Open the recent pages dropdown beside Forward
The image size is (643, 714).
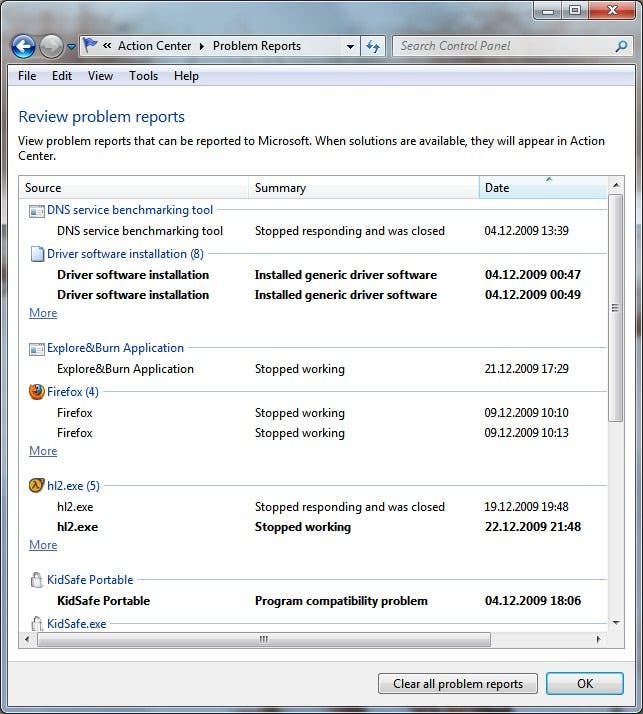pyautogui.click(x=71, y=46)
